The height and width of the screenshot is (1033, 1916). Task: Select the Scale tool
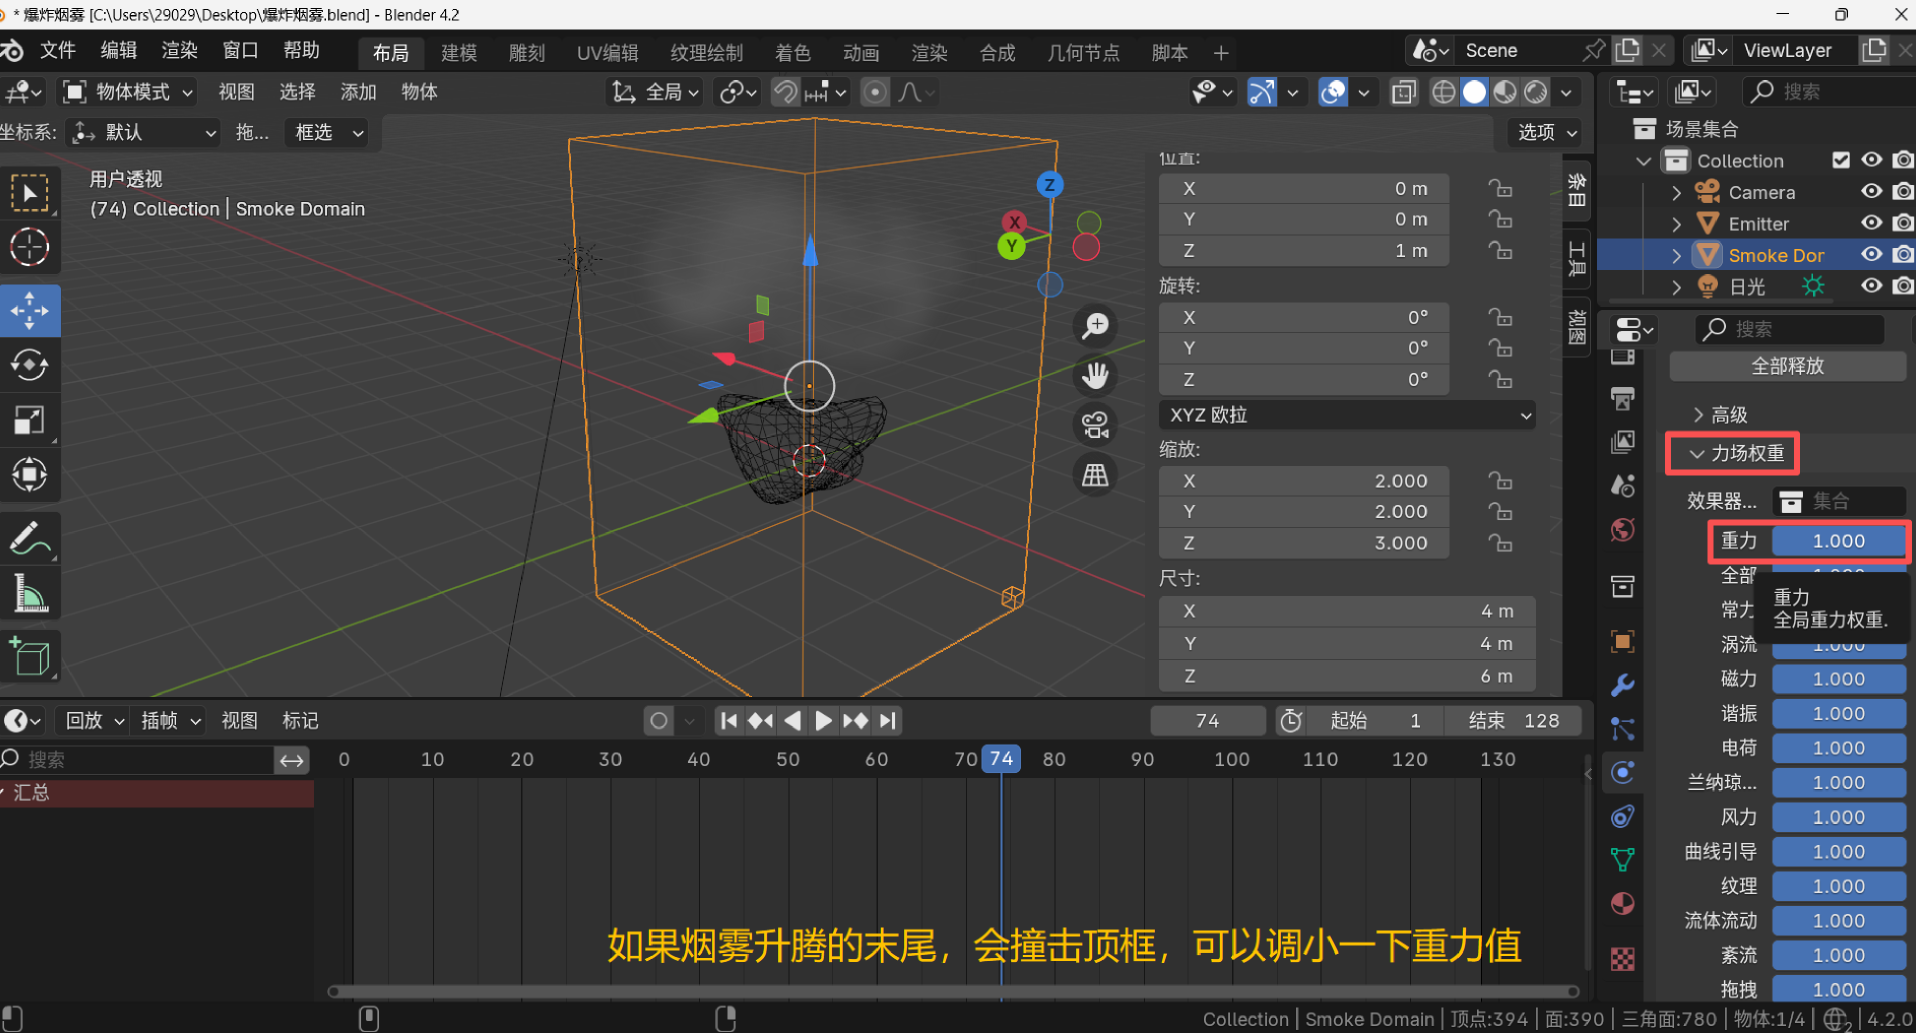click(x=30, y=420)
